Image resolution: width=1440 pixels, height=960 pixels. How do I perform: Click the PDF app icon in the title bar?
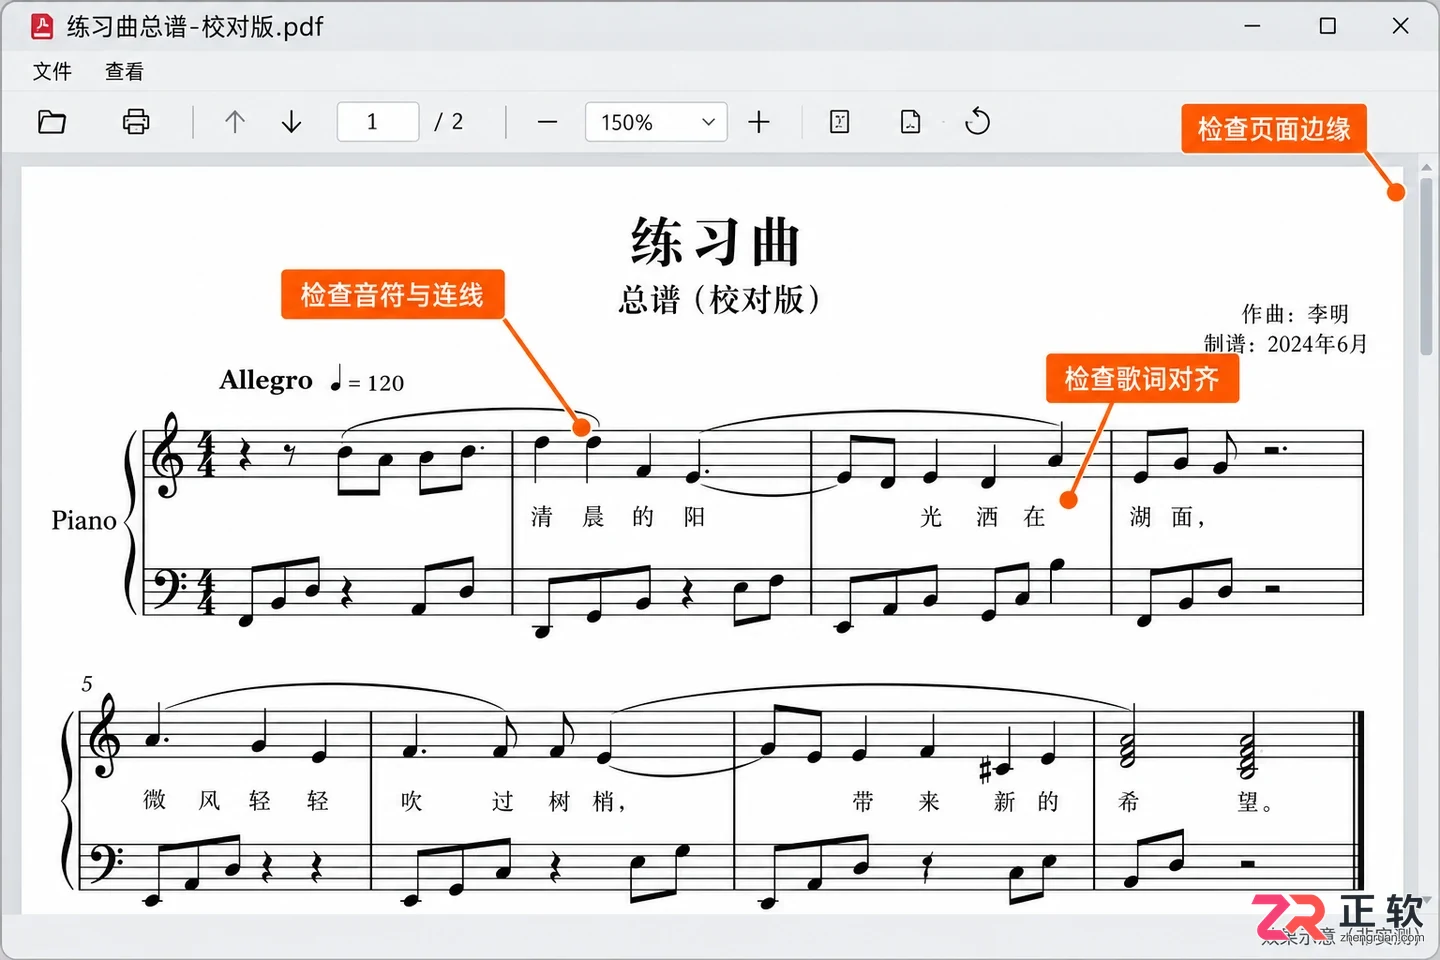(42, 26)
